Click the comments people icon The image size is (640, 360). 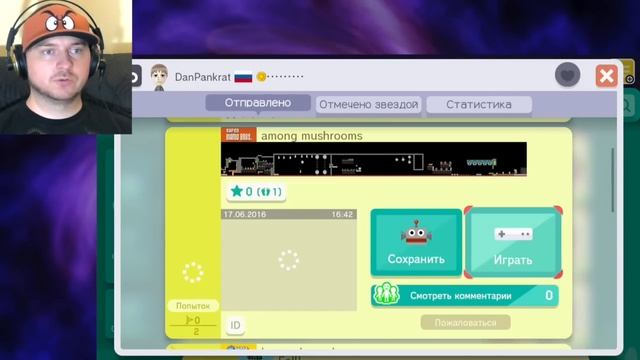point(386,293)
